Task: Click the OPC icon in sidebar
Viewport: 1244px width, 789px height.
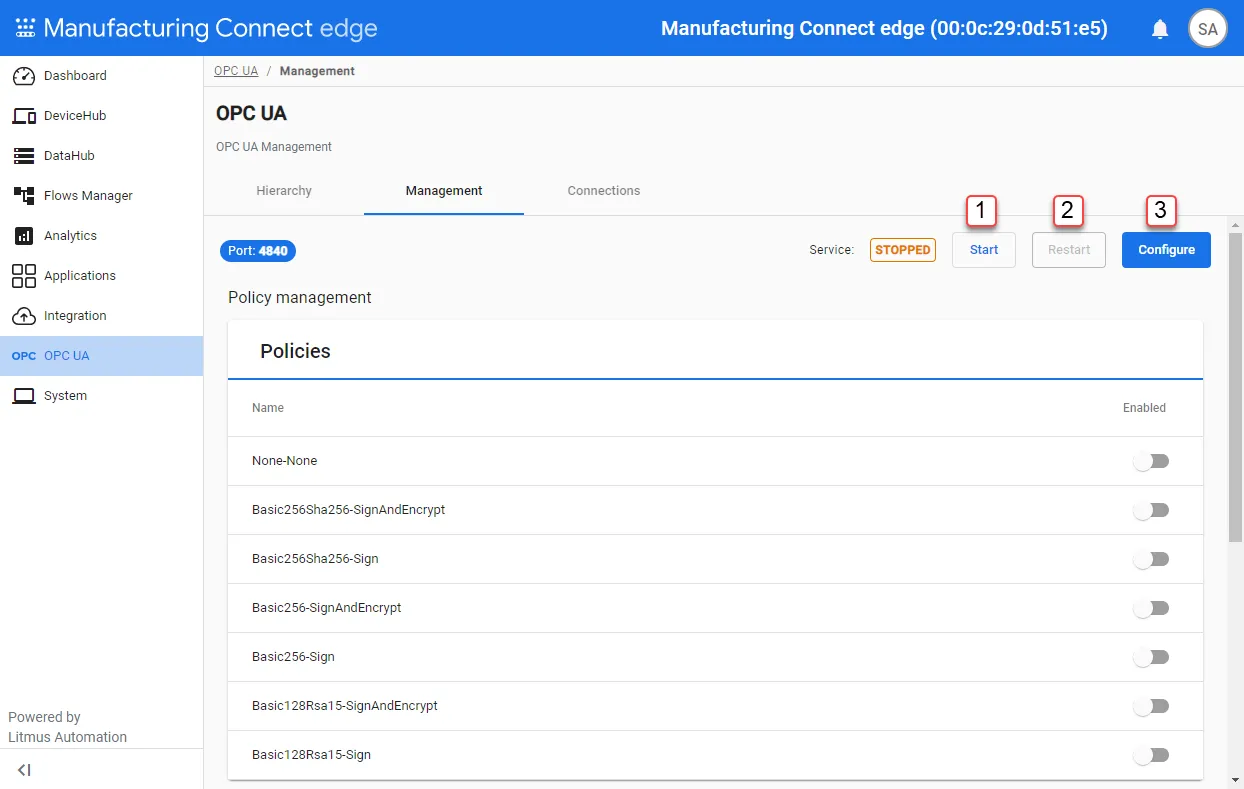Action: click(24, 356)
